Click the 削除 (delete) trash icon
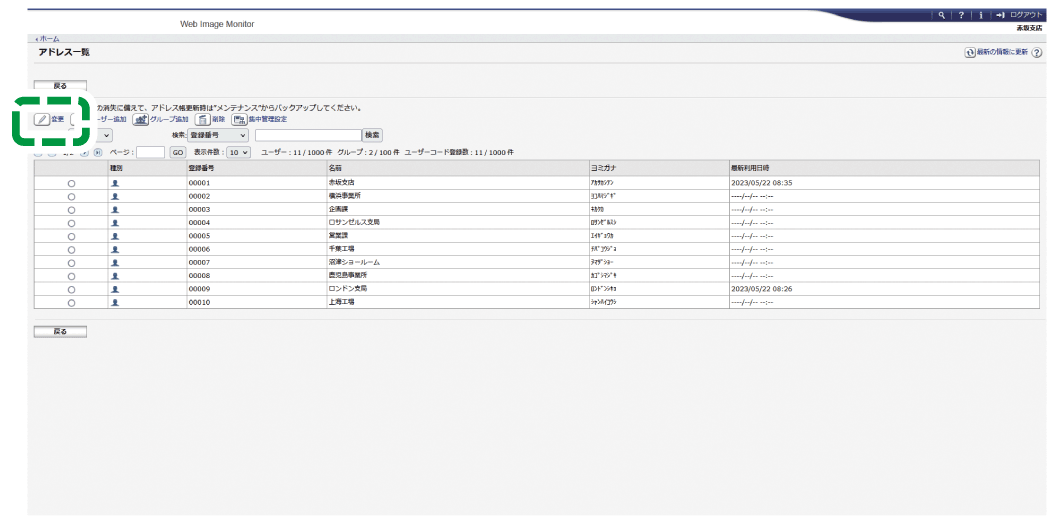 pos(202,119)
